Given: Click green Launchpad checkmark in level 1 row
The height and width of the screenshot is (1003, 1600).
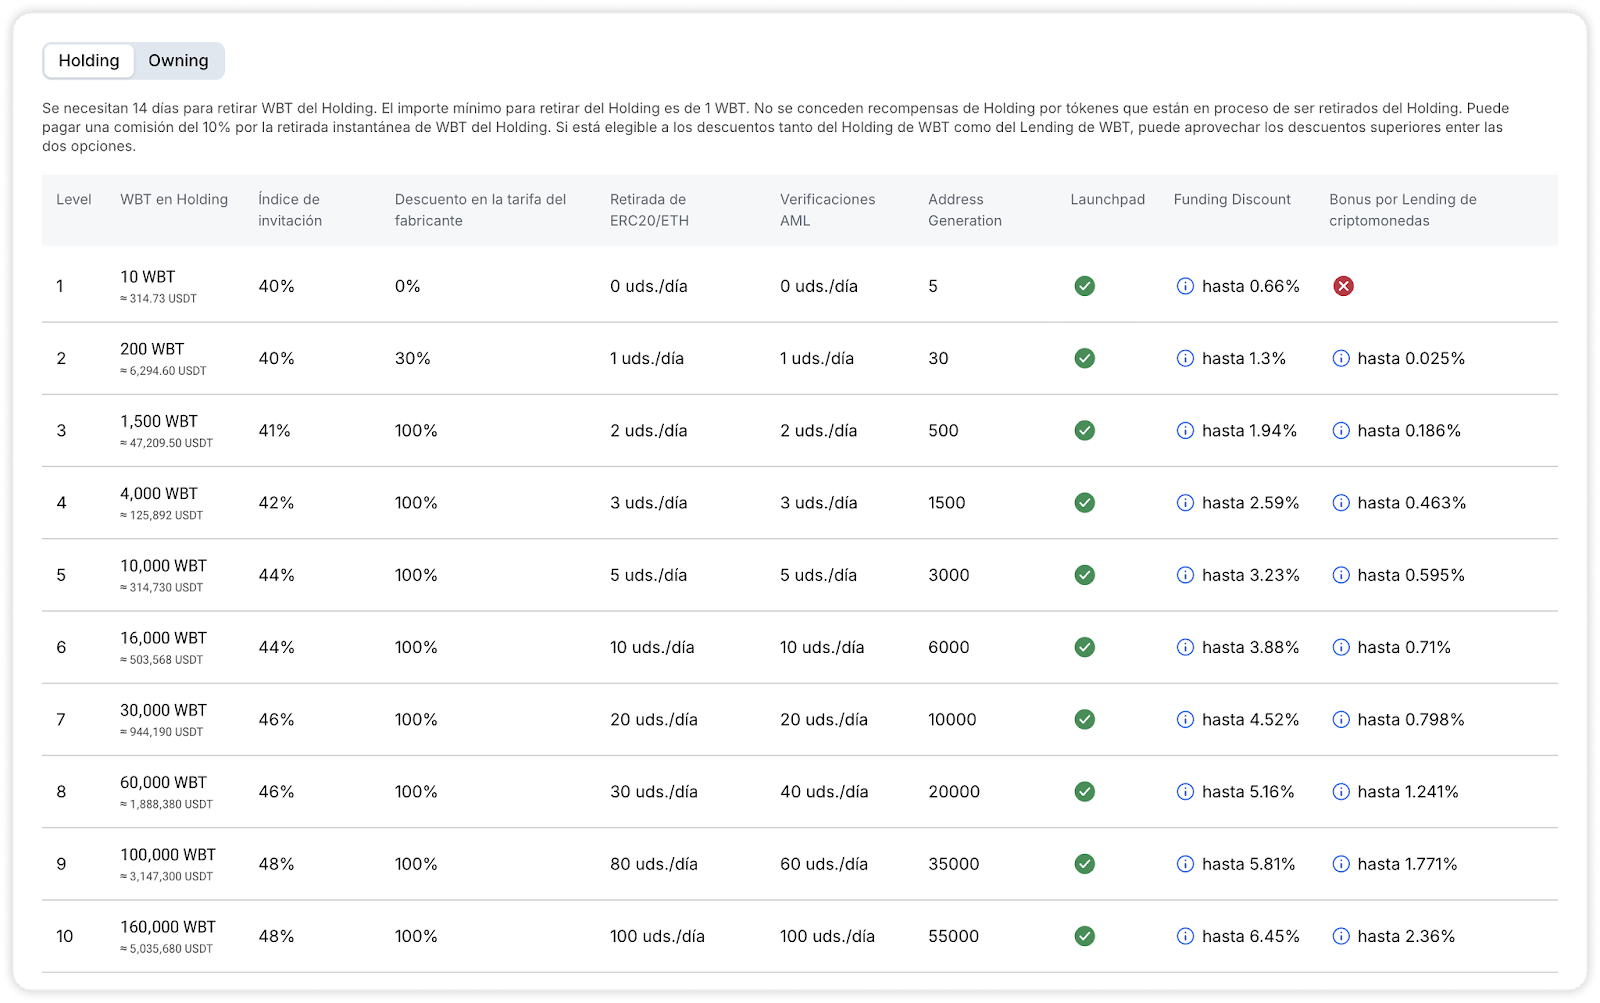Looking at the screenshot, I should click(x=1084, y=287).
